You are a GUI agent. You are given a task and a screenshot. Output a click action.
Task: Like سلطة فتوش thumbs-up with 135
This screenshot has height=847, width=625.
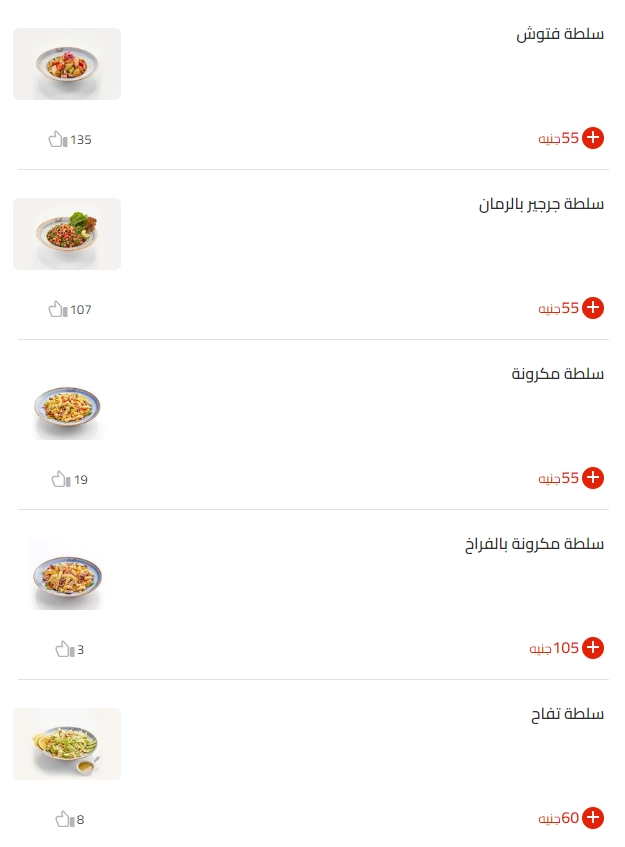pos(58,139)
